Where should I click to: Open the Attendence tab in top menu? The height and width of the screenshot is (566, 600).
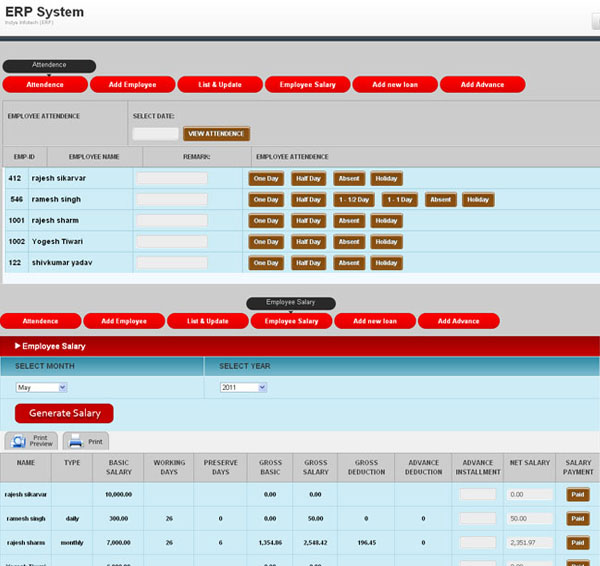click(45, 85)
